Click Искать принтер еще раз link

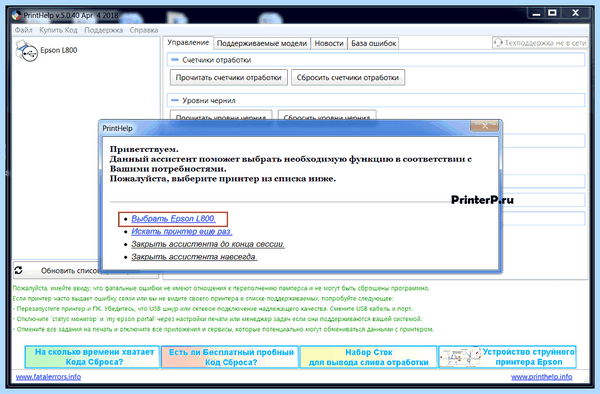[182, 231]
